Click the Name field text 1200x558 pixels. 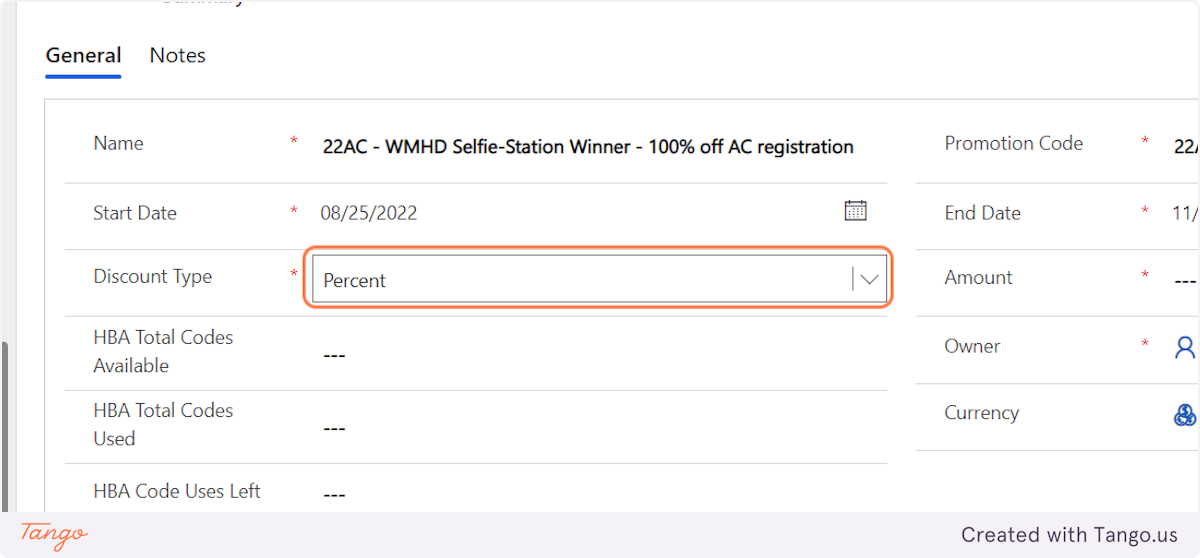588,147
